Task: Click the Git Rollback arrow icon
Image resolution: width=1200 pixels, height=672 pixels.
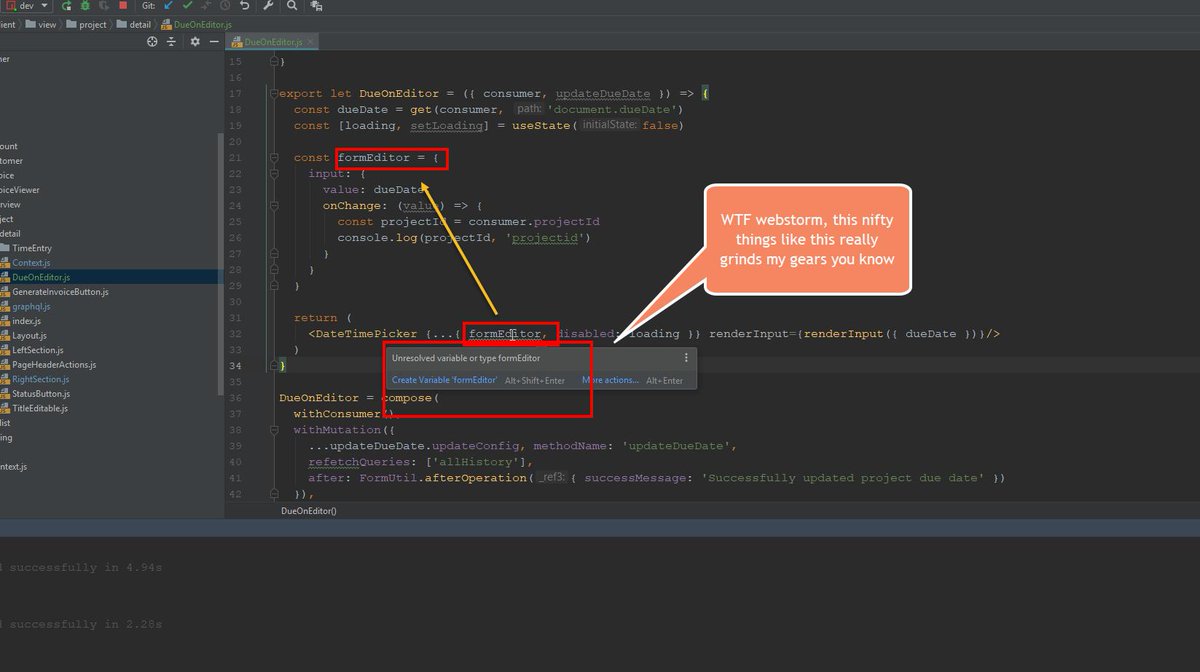Action: 245,6
